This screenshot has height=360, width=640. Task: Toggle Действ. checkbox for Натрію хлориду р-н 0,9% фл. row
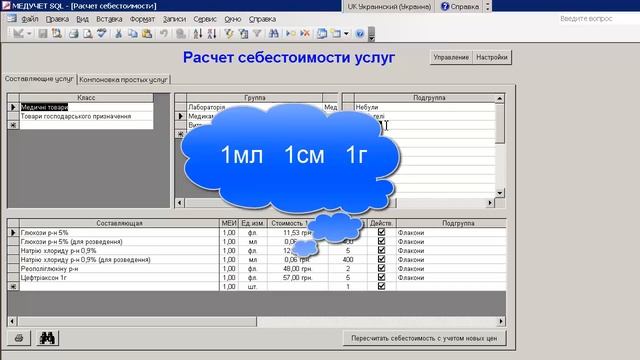point(381,250)
